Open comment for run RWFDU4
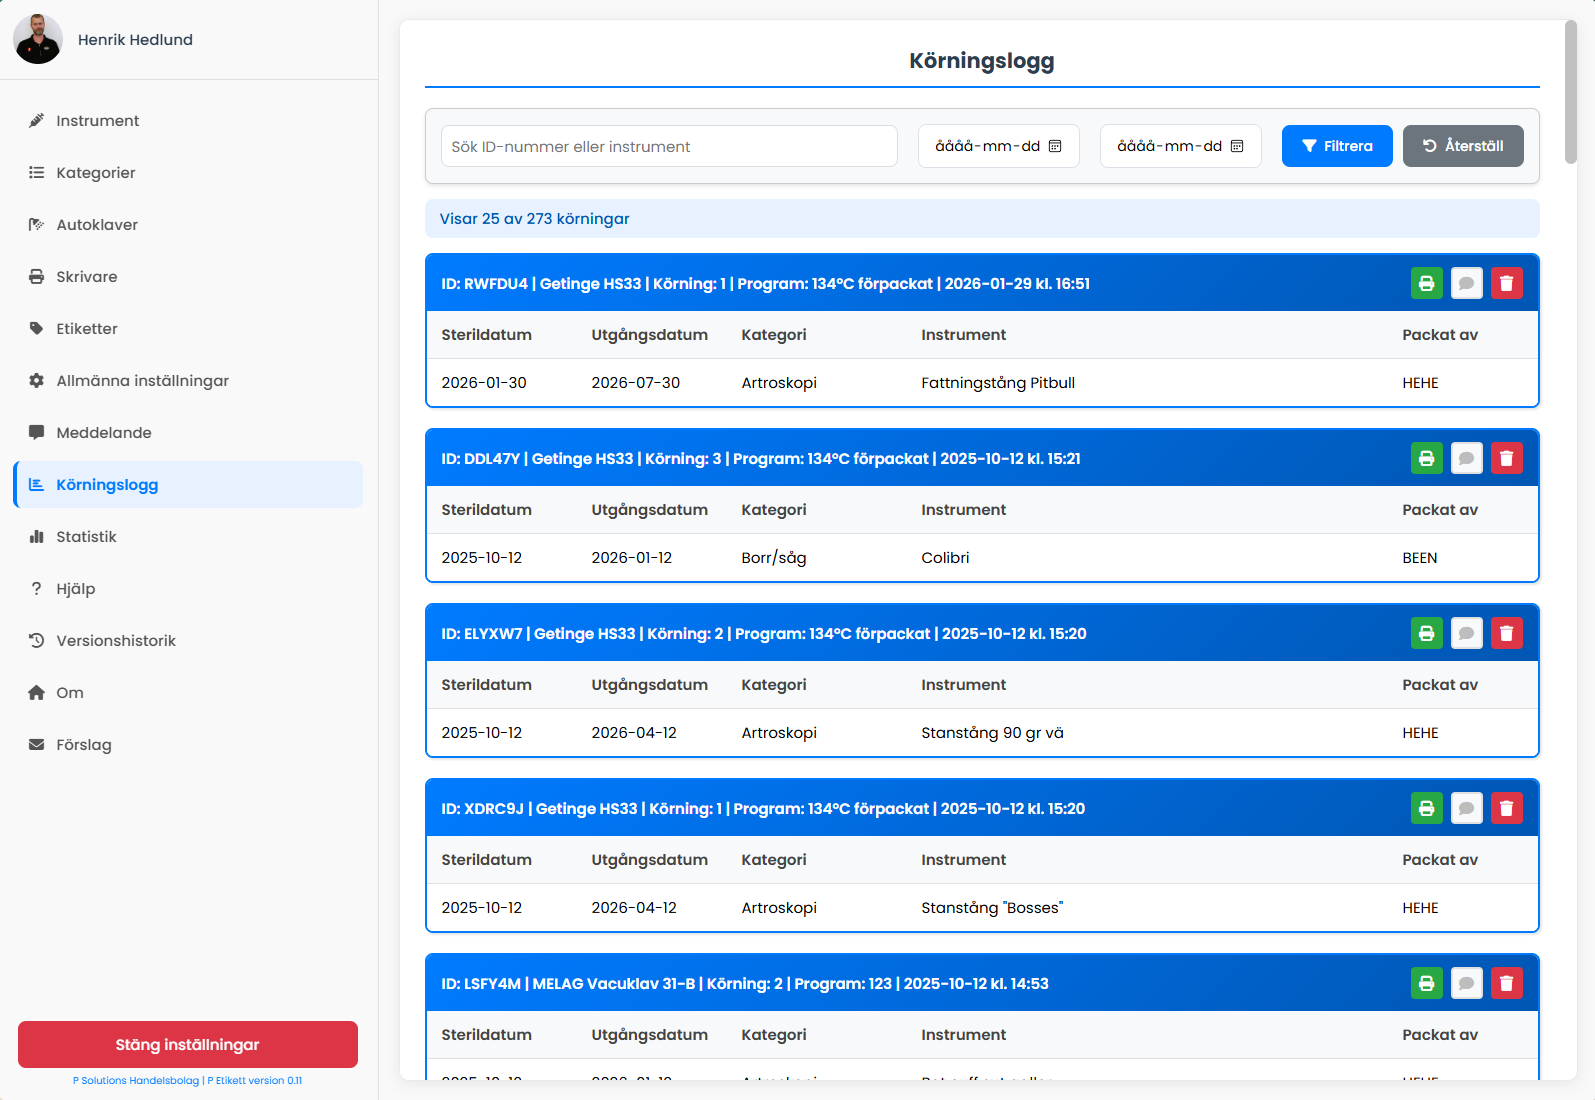The image size is (1595, 1100). (x=1466, y=284)
